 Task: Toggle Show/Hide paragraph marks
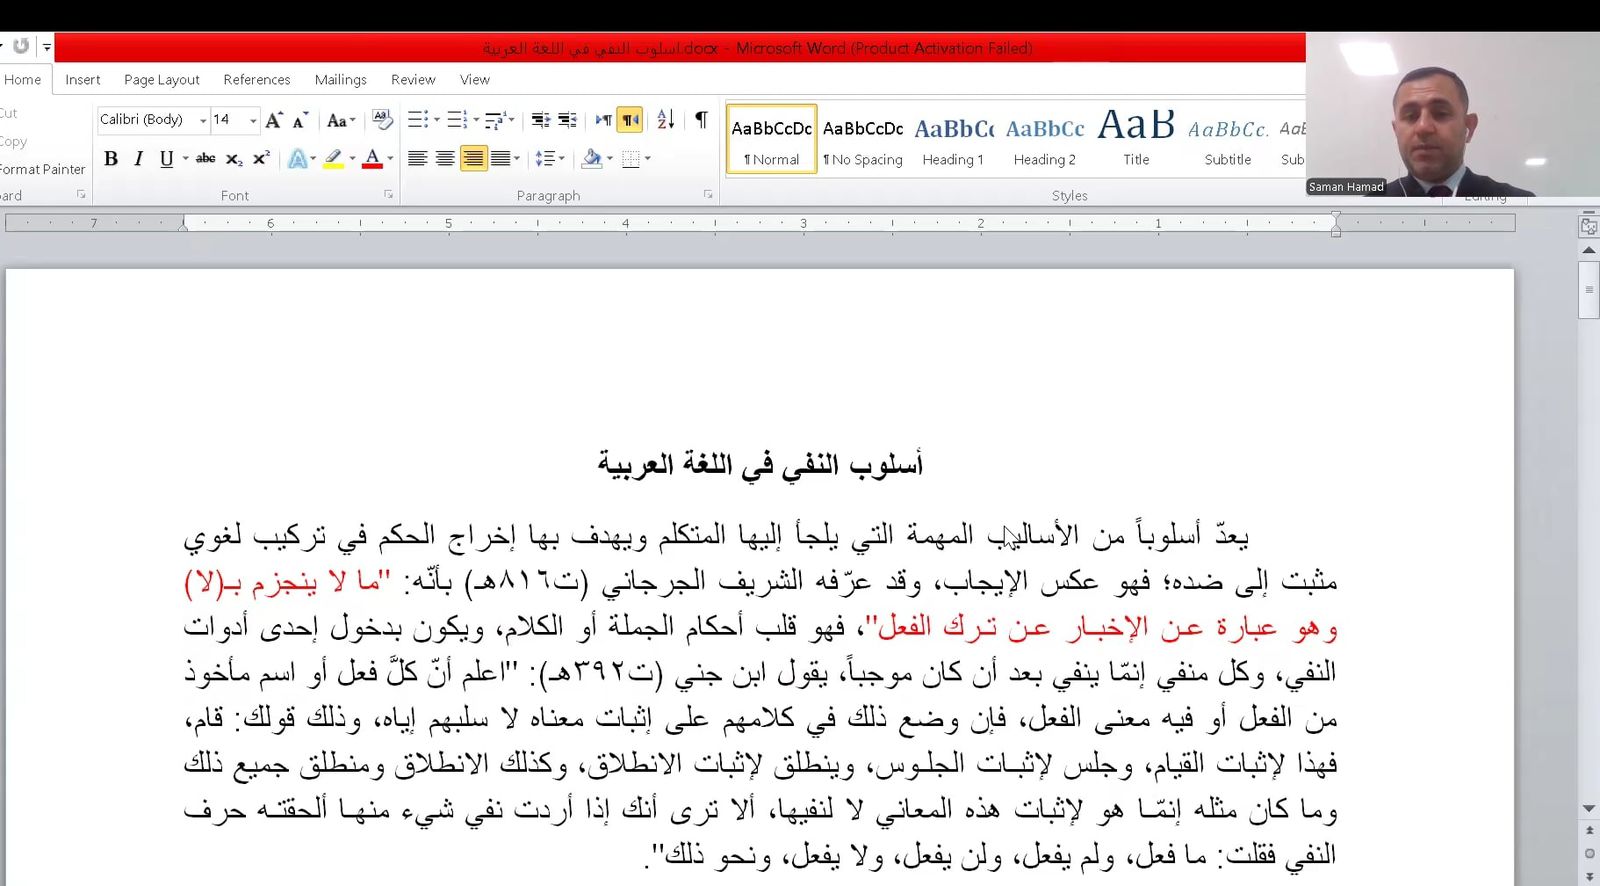[701, 120]
